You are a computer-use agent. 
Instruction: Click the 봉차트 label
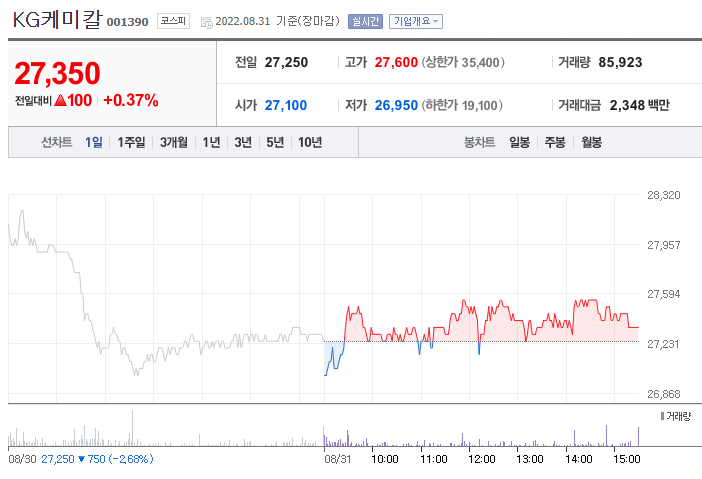point(479,142)
